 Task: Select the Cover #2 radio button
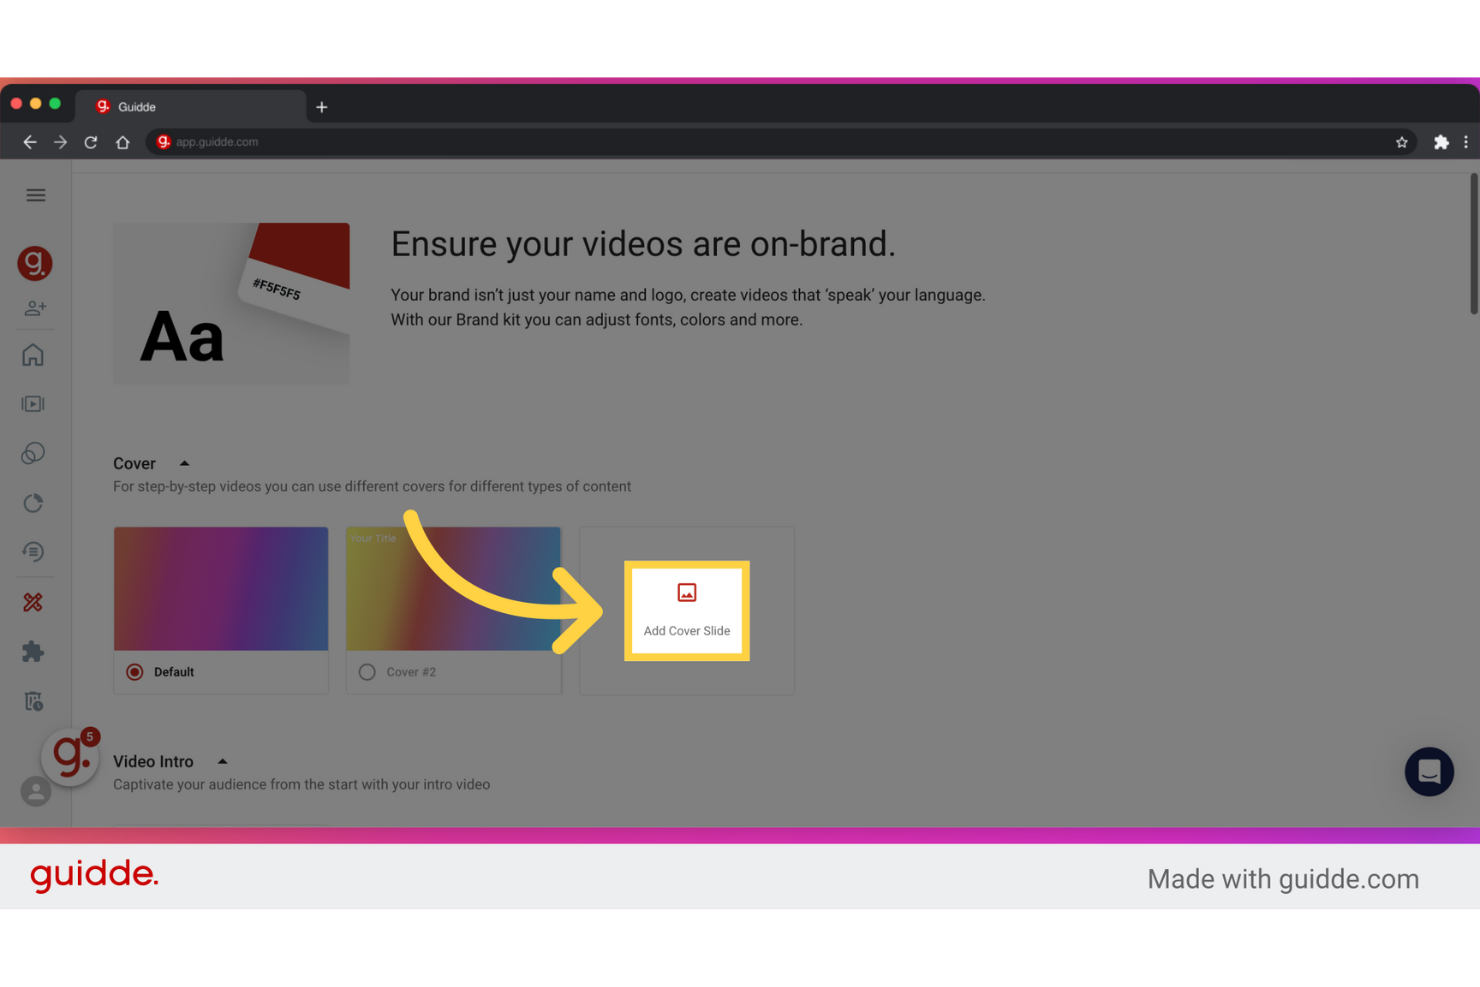pos(367,672)
